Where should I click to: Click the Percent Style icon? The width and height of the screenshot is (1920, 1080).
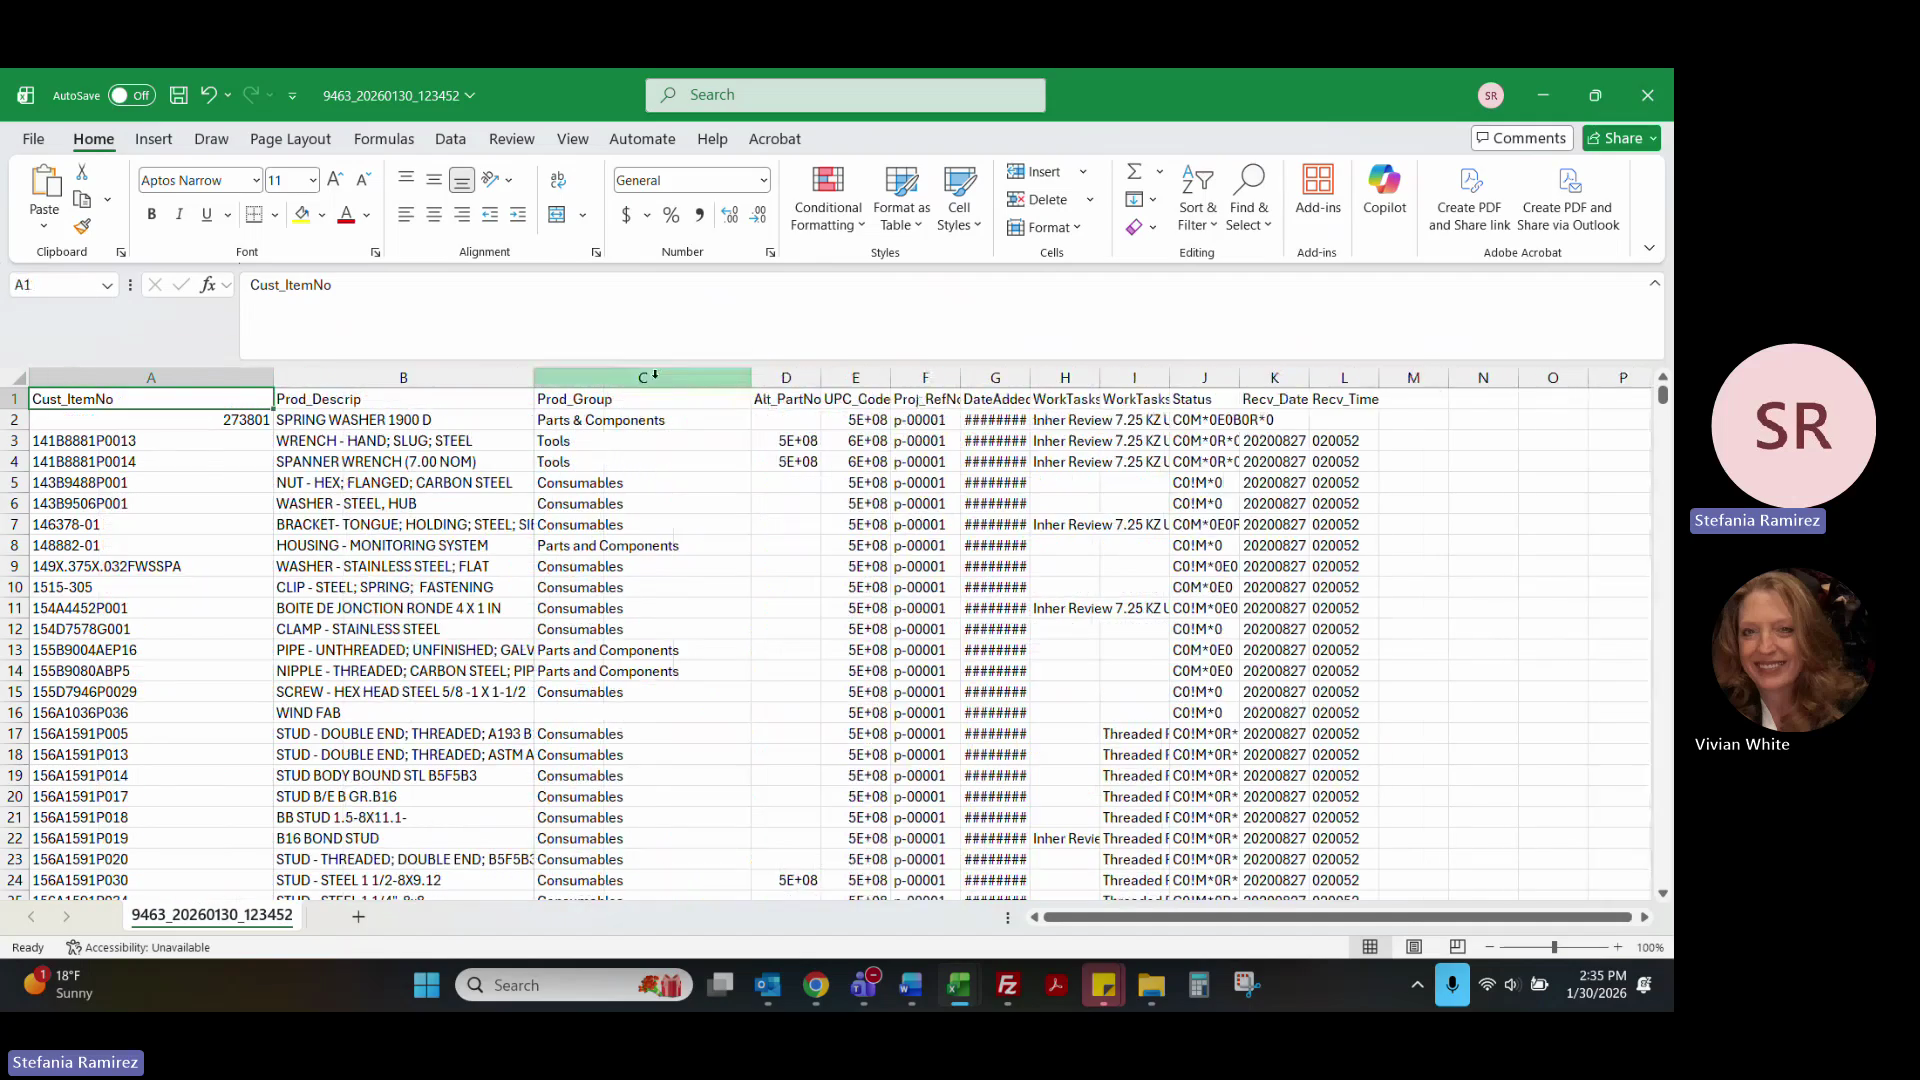(671, 214)
